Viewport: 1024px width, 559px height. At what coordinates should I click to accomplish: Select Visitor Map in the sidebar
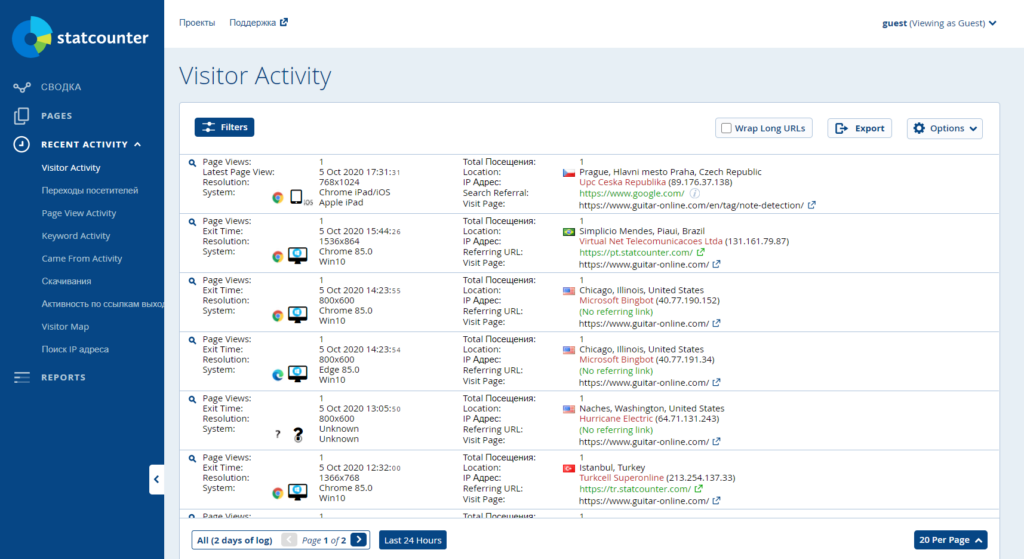[65, 327]
